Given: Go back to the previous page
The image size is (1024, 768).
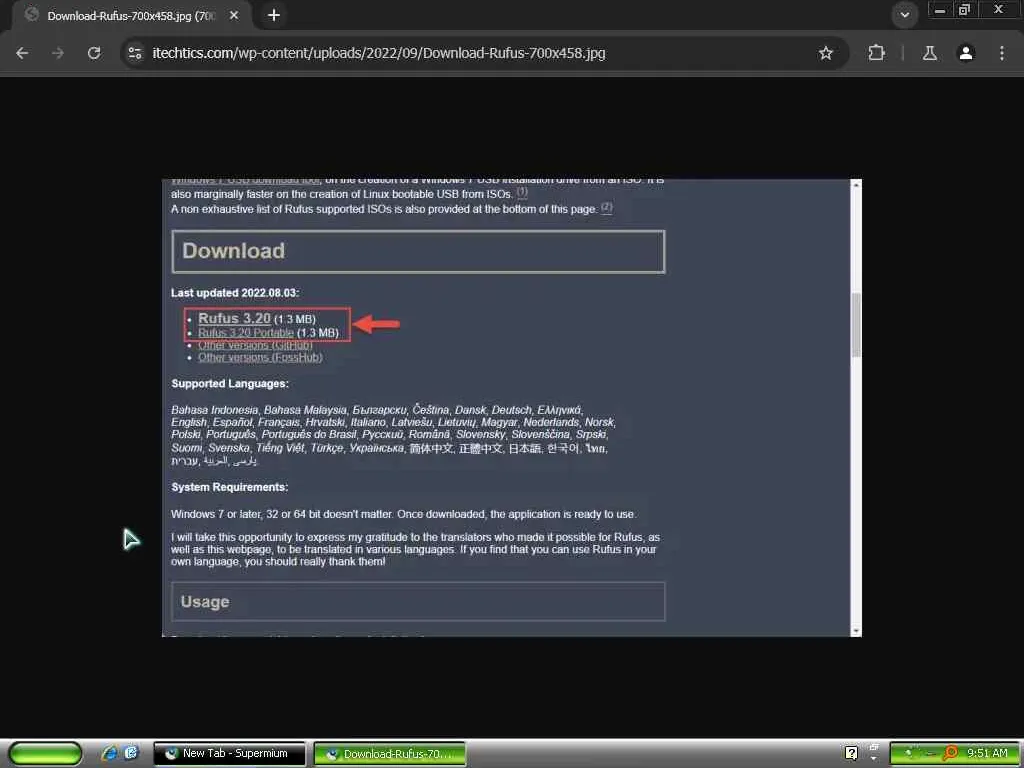Looking at the screenshot, I should pos(22,53).
